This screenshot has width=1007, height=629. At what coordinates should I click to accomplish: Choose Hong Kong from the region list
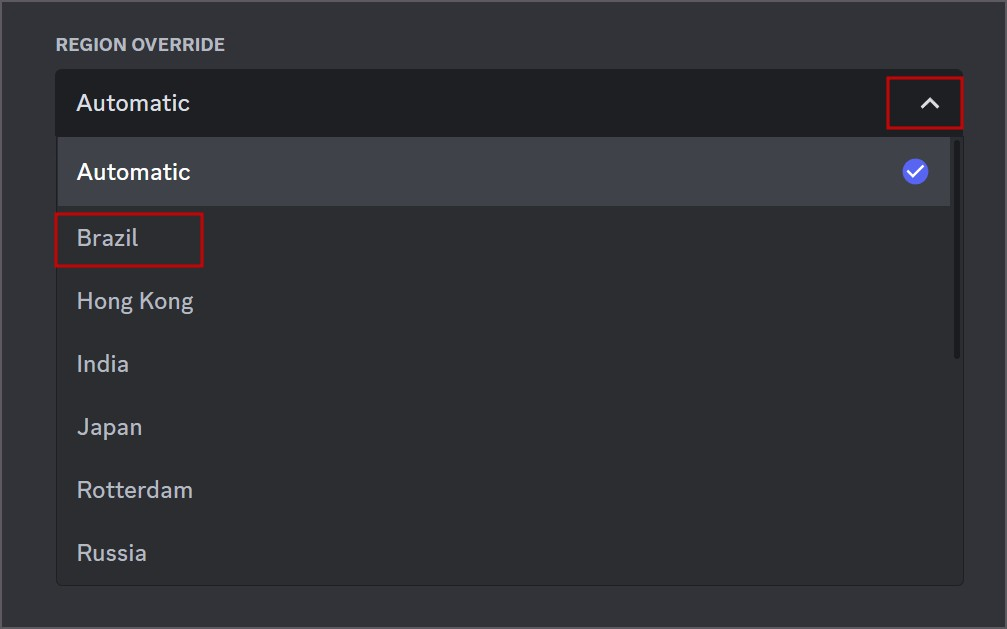[134, 300]
